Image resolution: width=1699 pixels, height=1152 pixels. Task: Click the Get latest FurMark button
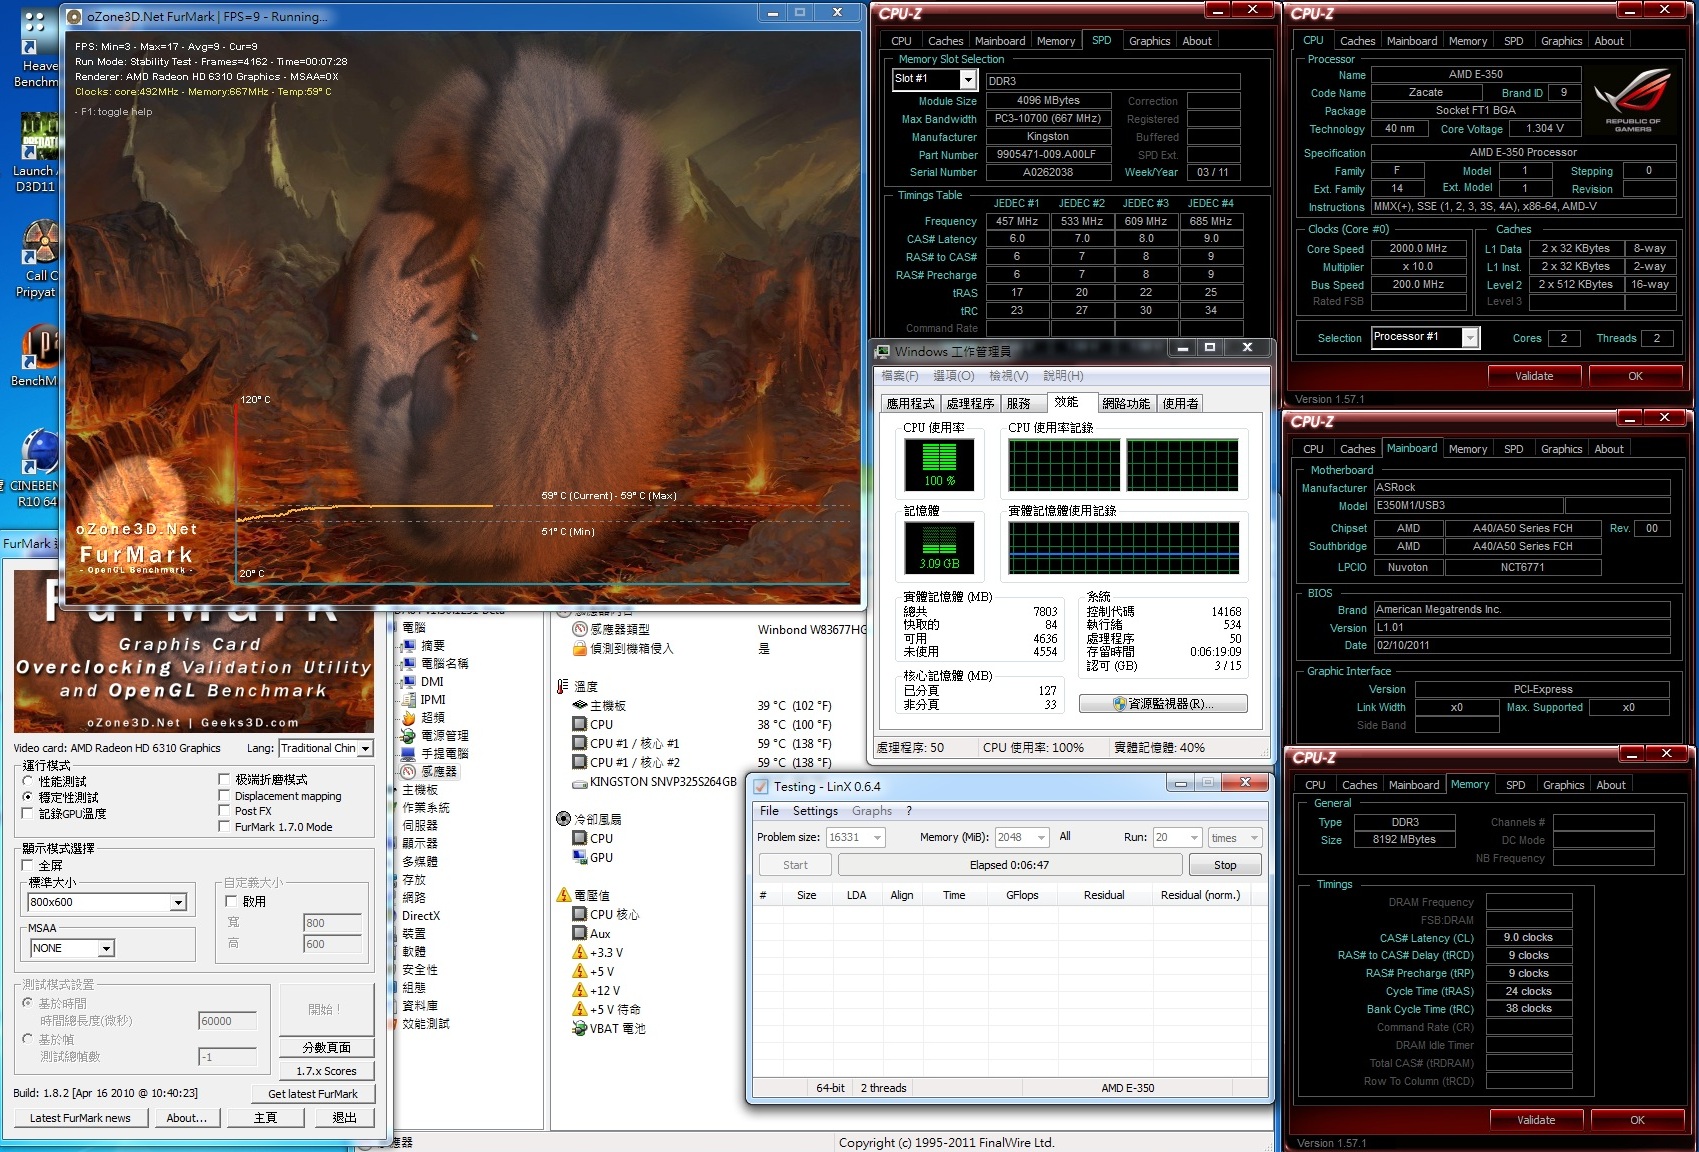(x=312, y=1094)
